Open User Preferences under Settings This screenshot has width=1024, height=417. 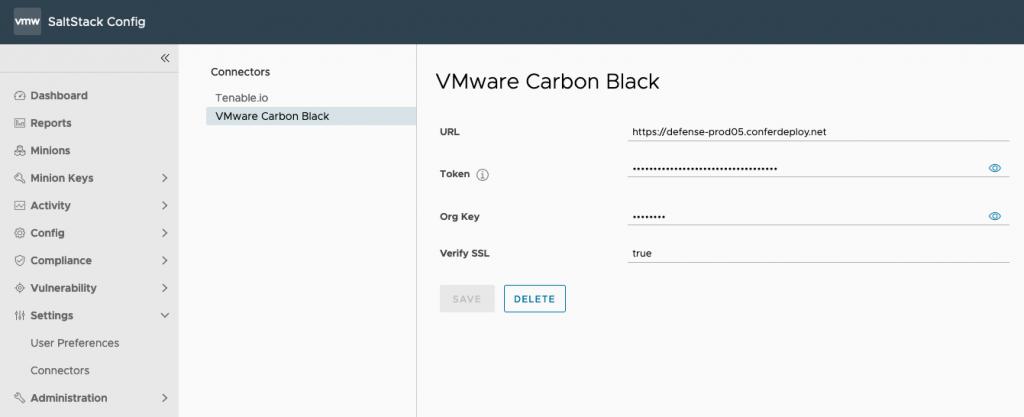[x=75, y=343]
